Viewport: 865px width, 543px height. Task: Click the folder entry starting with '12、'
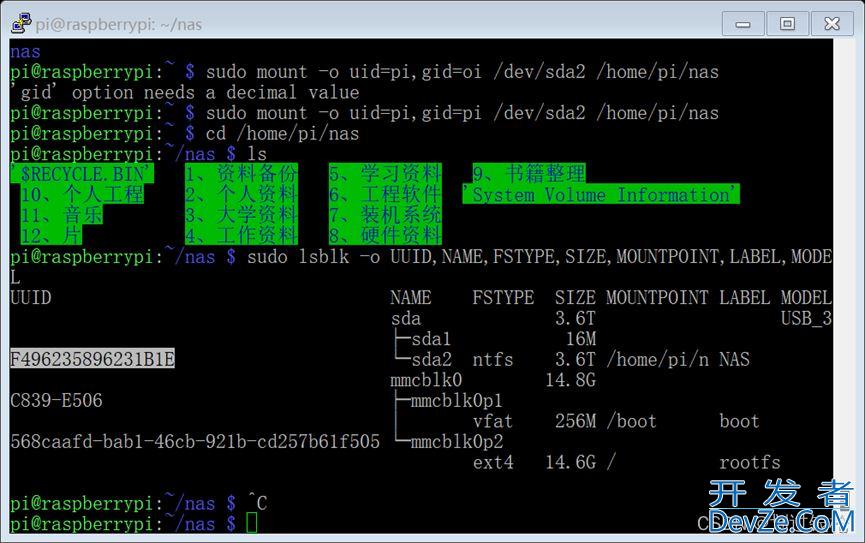click(x=51, y=235)
